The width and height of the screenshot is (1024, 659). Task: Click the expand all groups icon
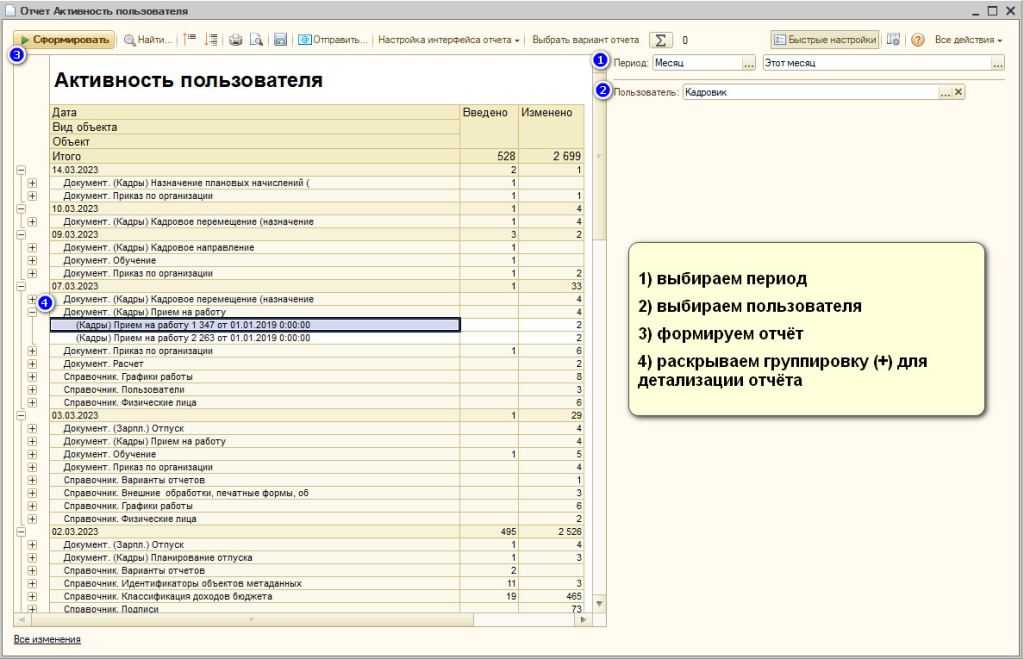(210, 40)
